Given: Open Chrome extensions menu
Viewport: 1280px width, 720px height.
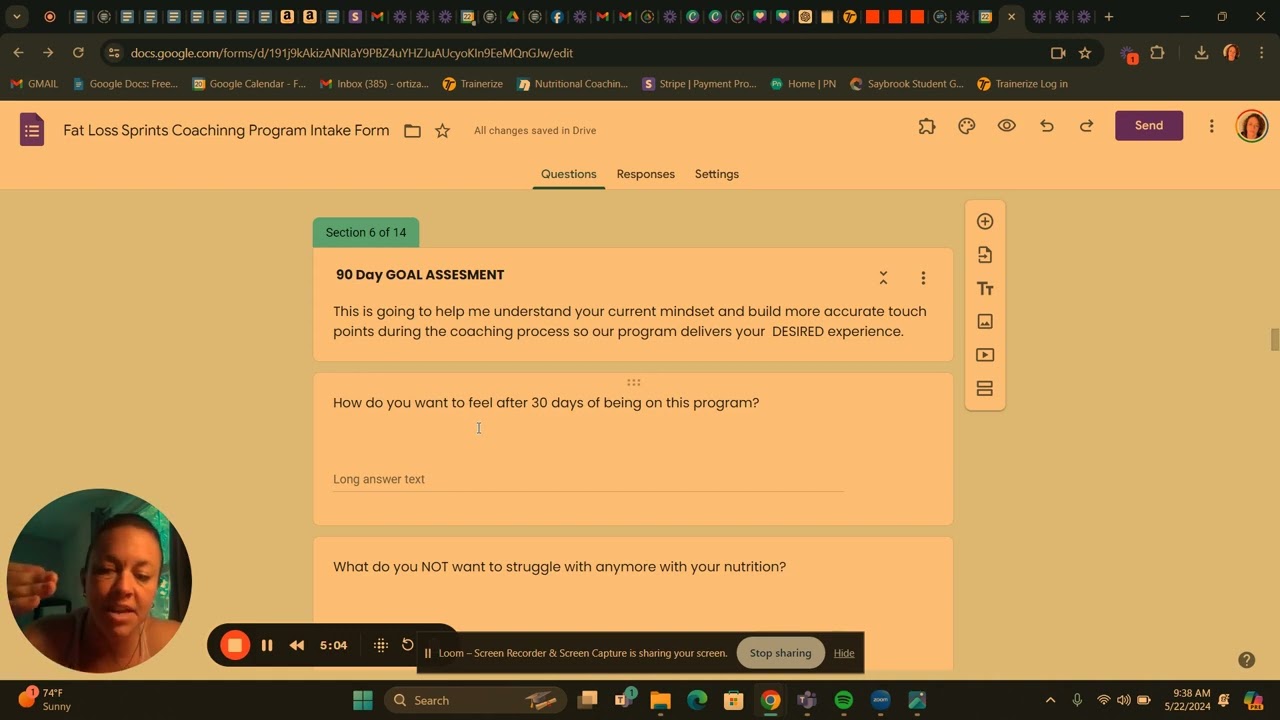Looking at the screenshot, I should 1158,53.
